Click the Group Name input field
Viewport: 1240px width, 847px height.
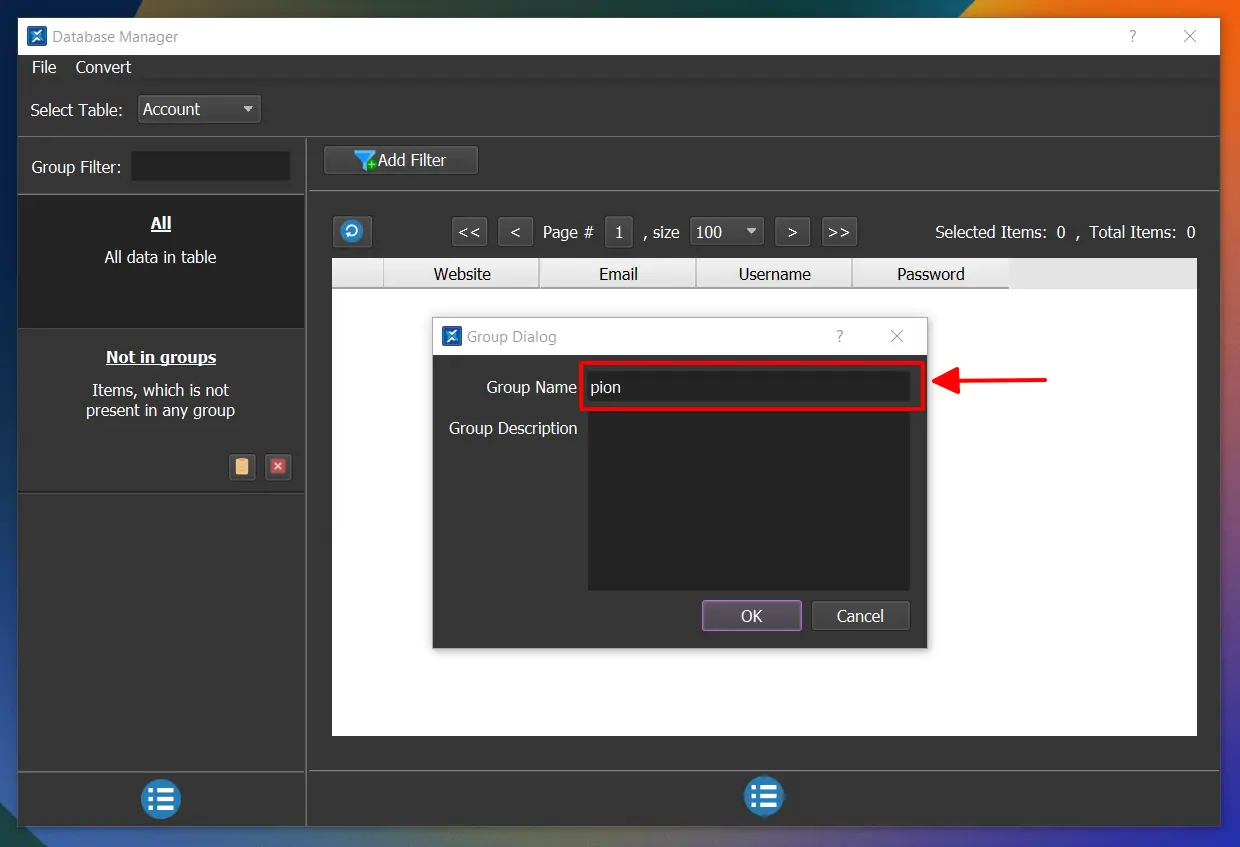[x=749, y=387]
